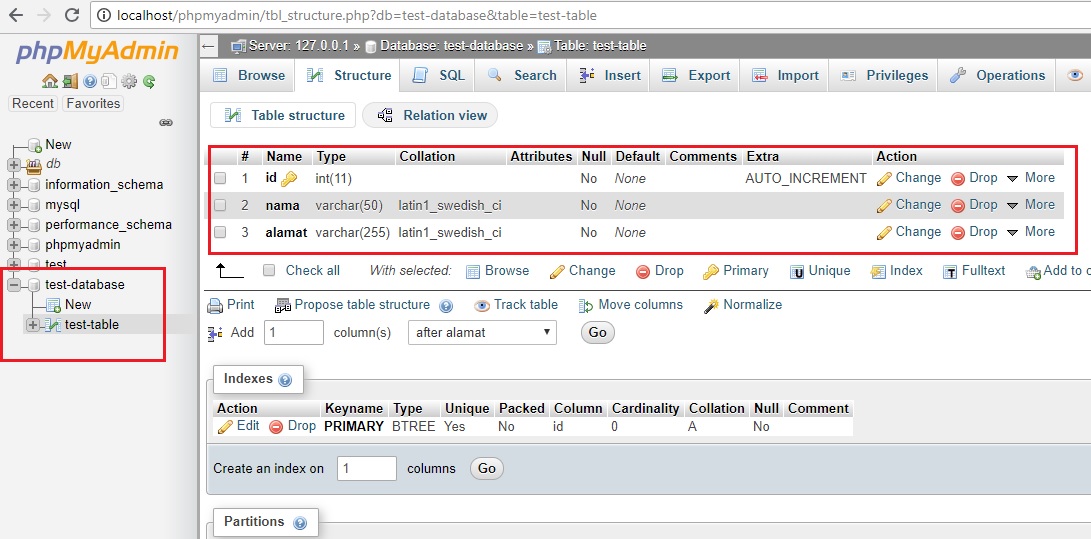Open the phpMyAdmin home icon
The width and height of the screenshot is (1091, 539).
tap(50, 81)
